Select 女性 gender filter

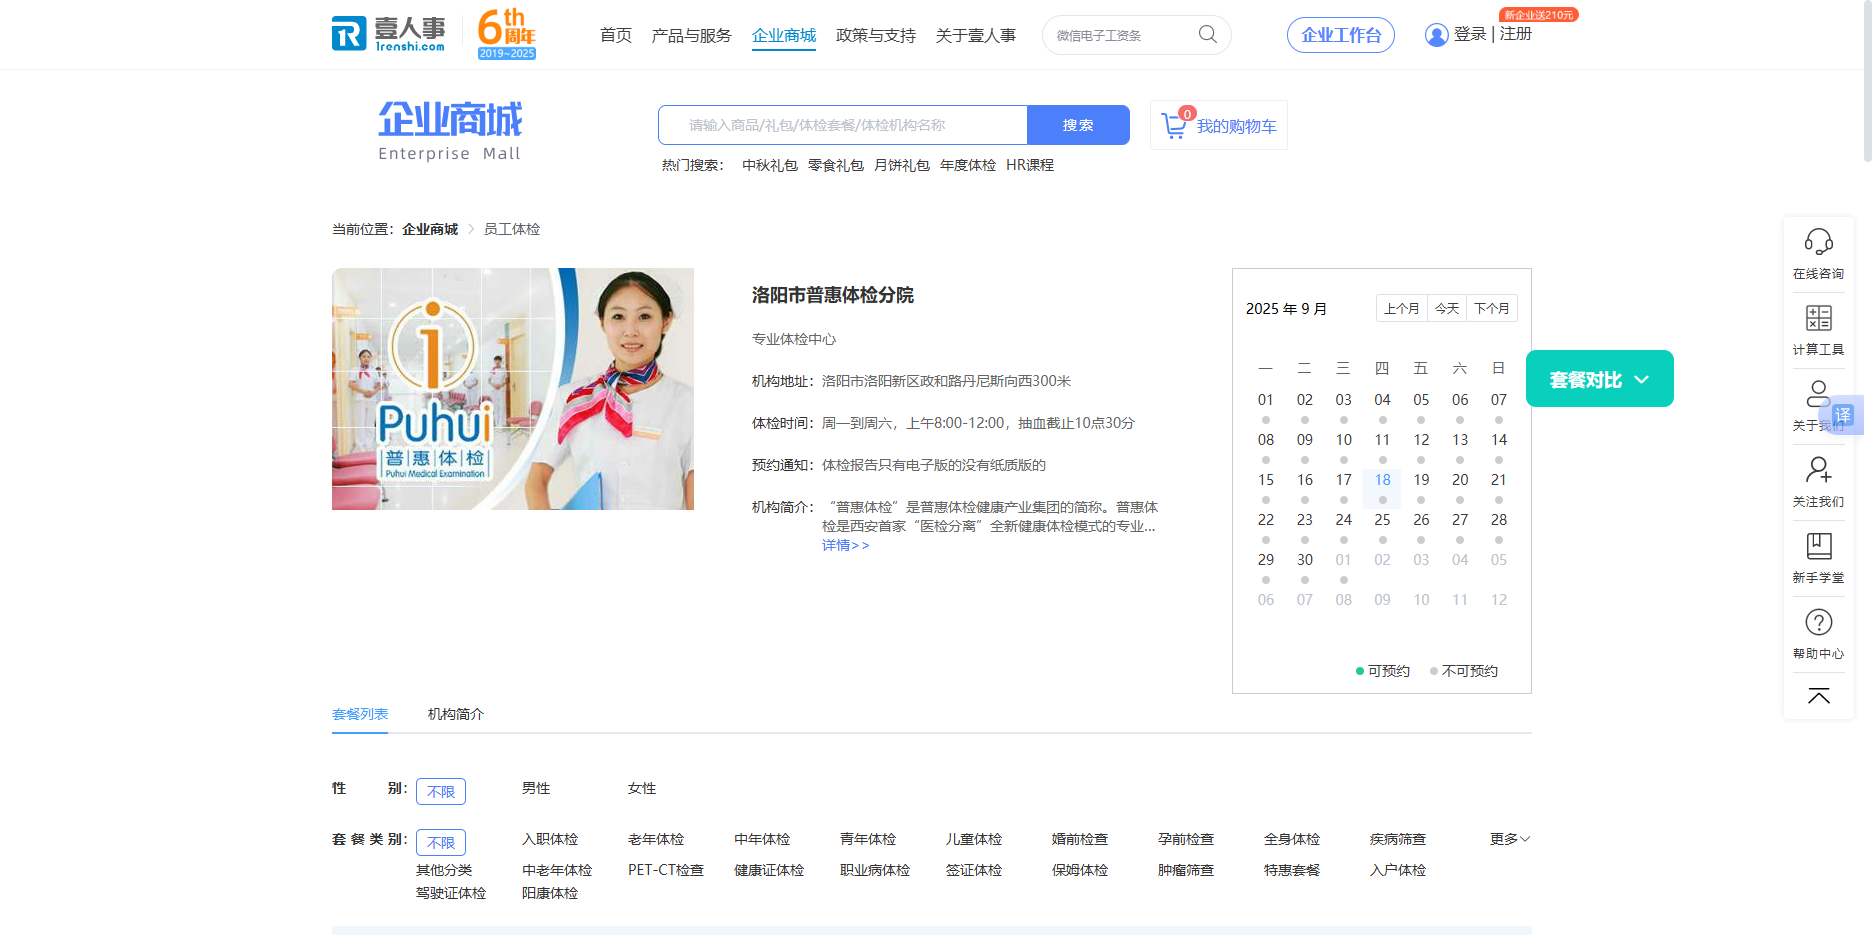pyautogui.click(x=642, y=788)
